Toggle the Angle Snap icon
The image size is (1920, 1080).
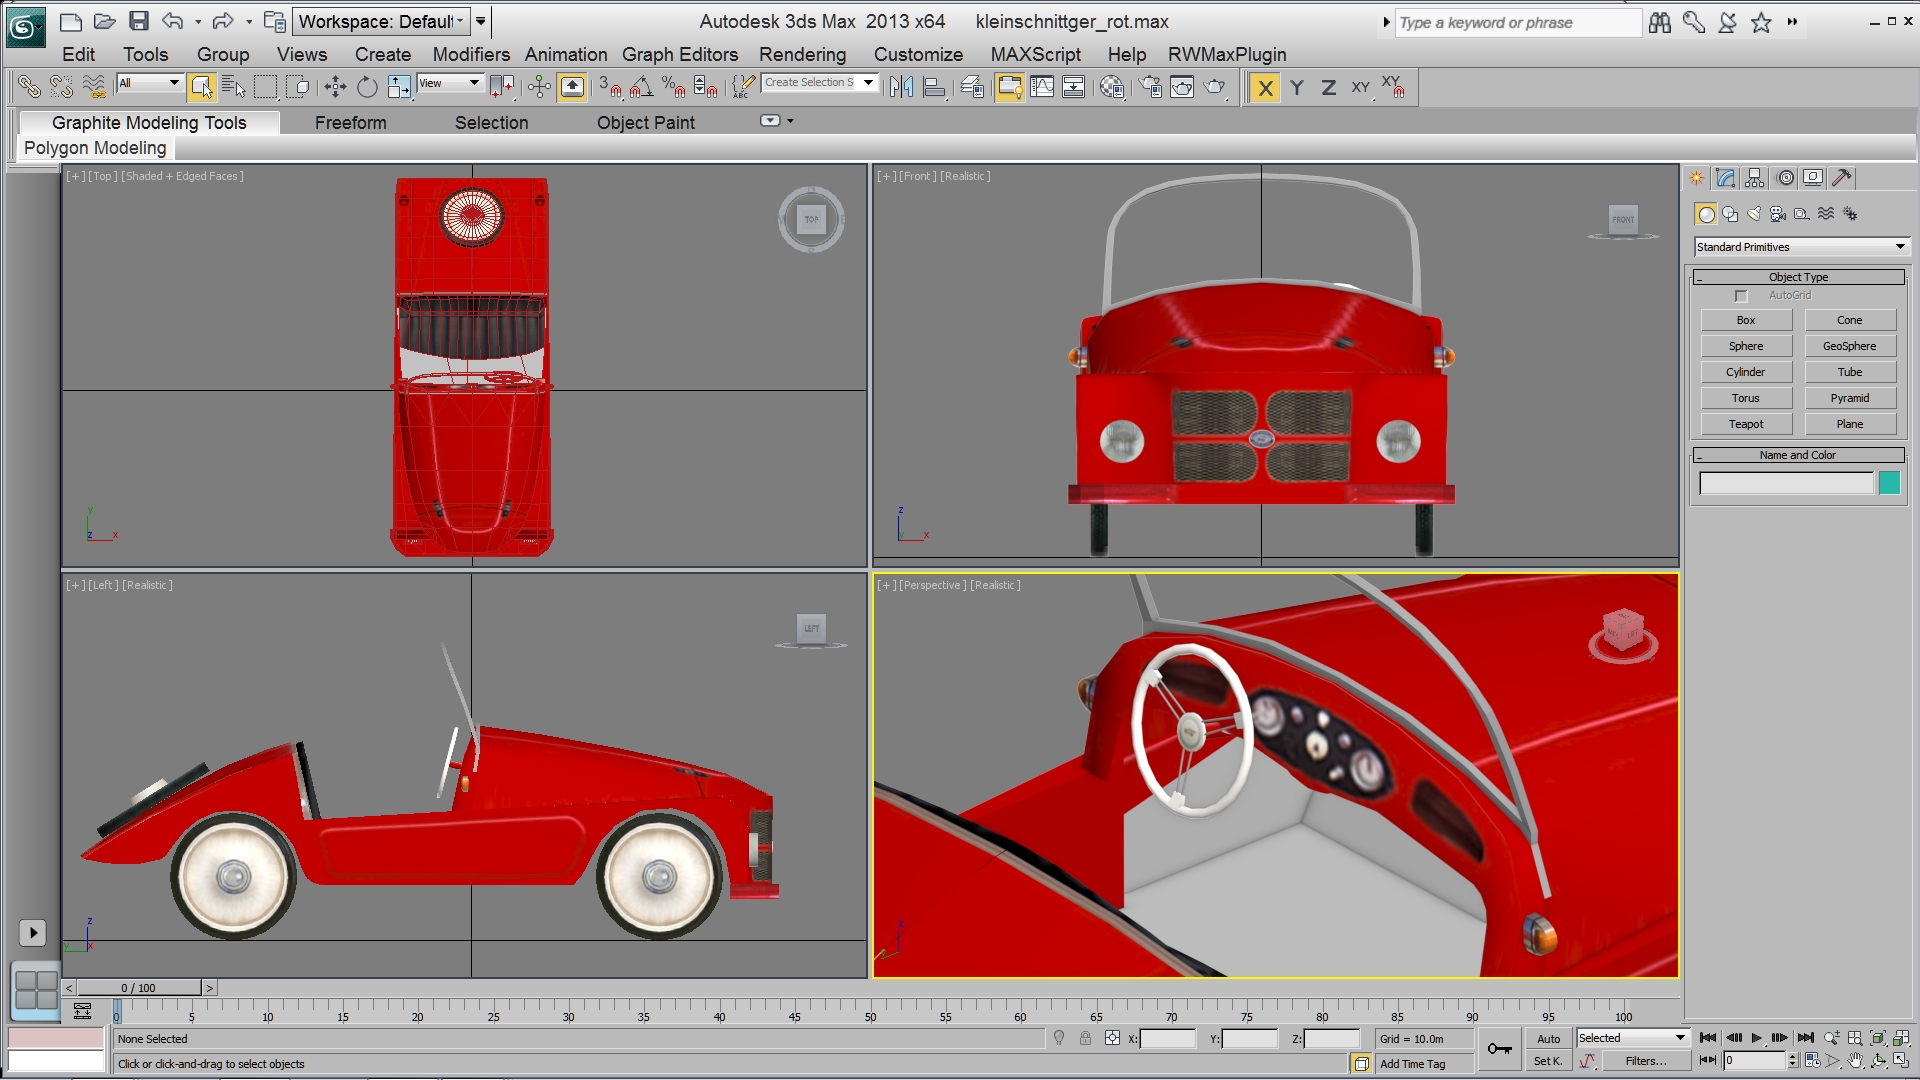coord(641,88)
